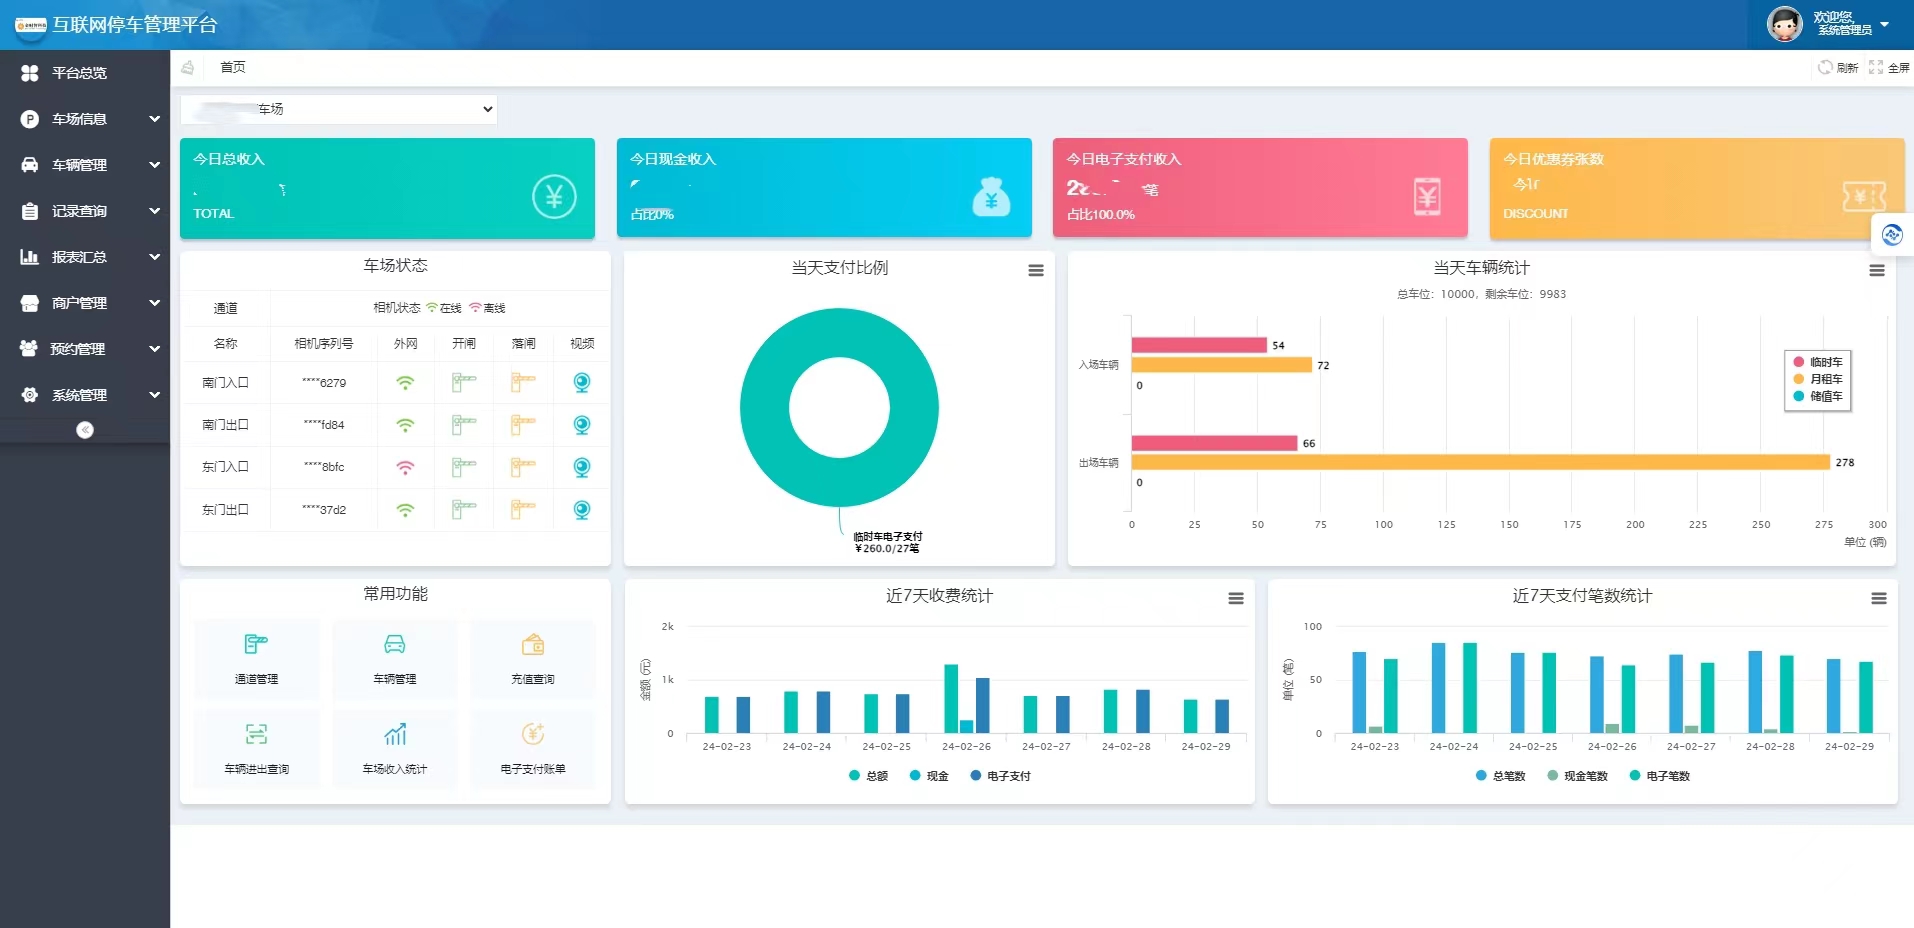
Task: Click the 刷新 refresh button
Action: 1838,68
